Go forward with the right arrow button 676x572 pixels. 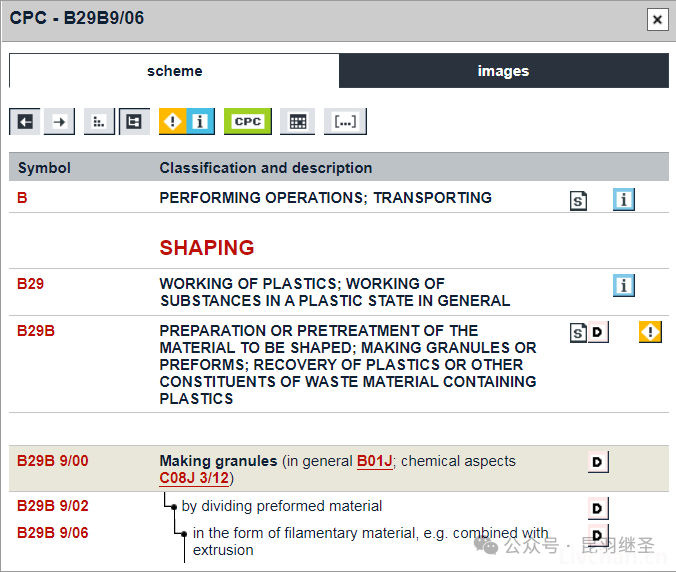coord(59,122)
